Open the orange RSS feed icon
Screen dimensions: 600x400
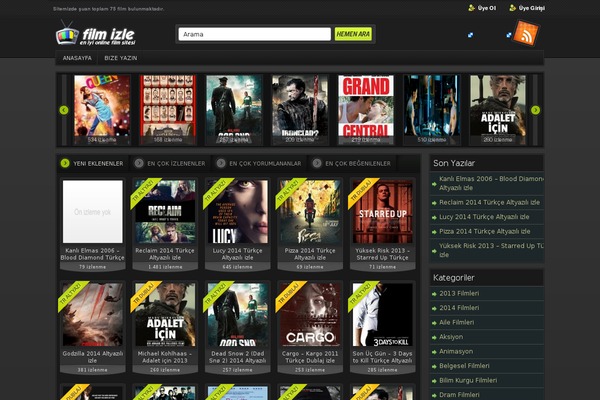click(x=526, y=33)
